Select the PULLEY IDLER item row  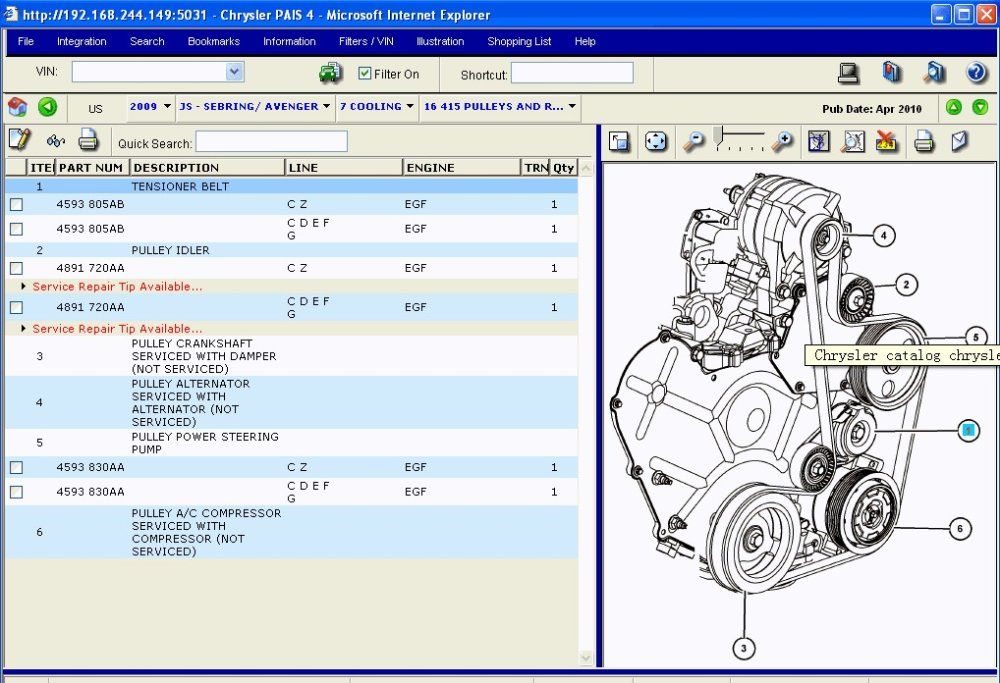(291, 250)
